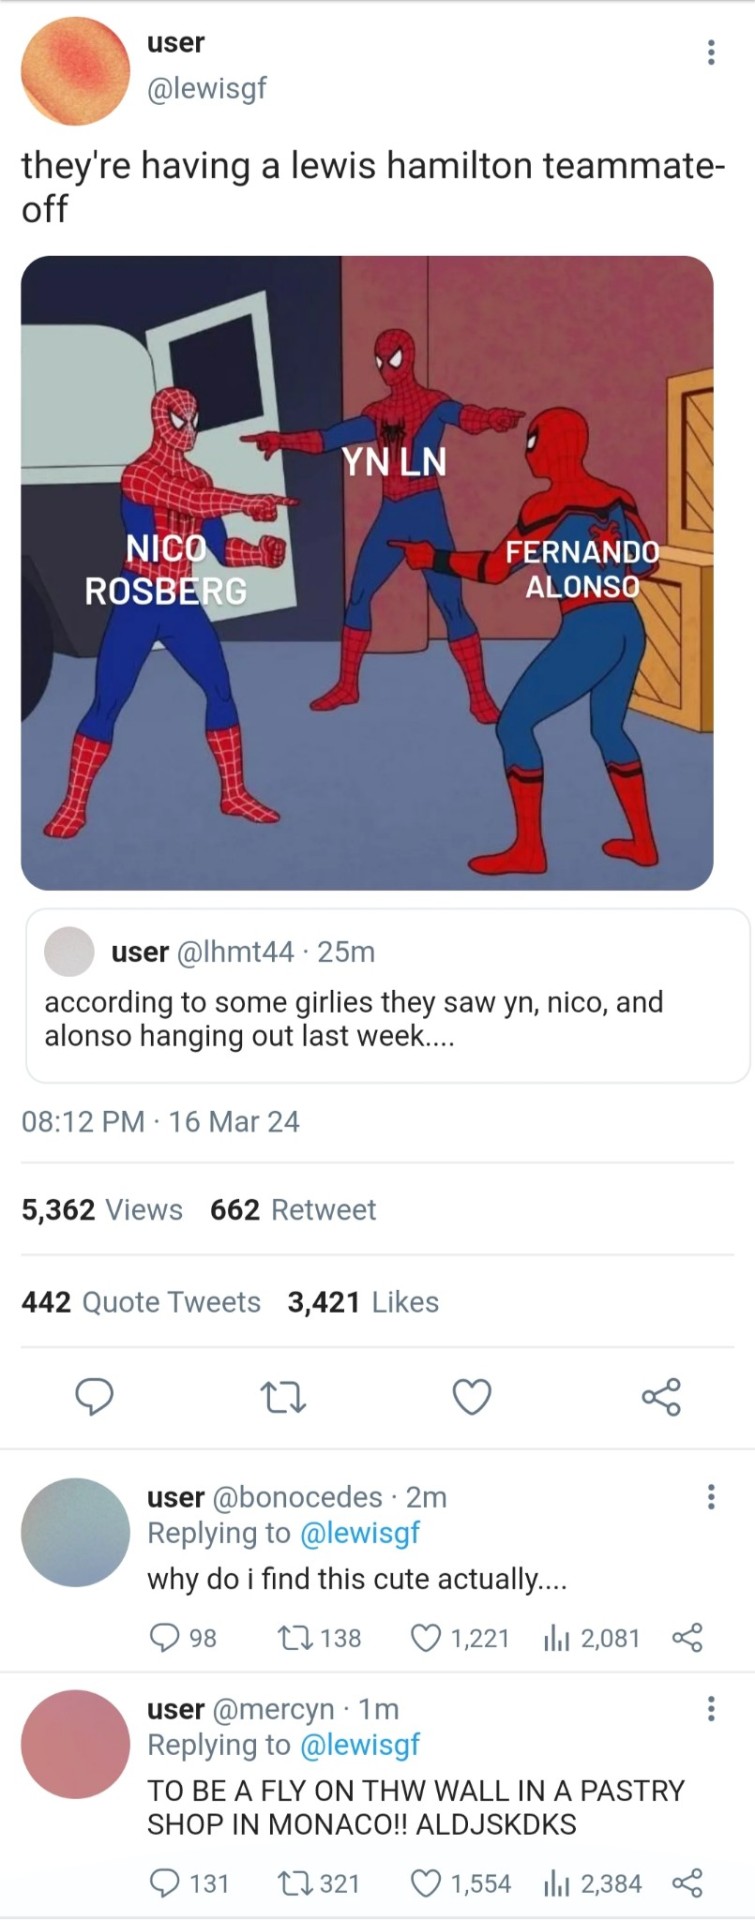Click the reply icon under main tweet

pyautogui.click(x=95, y=1397)
